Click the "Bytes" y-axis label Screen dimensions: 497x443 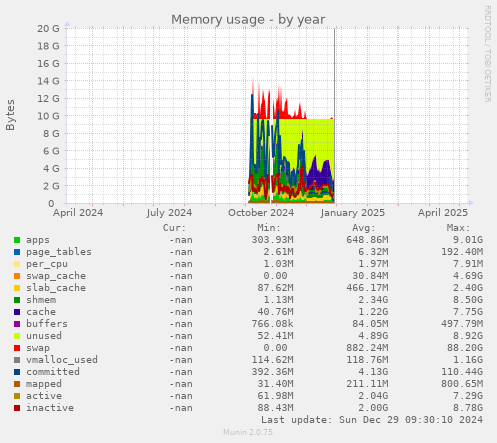(10, 115)
